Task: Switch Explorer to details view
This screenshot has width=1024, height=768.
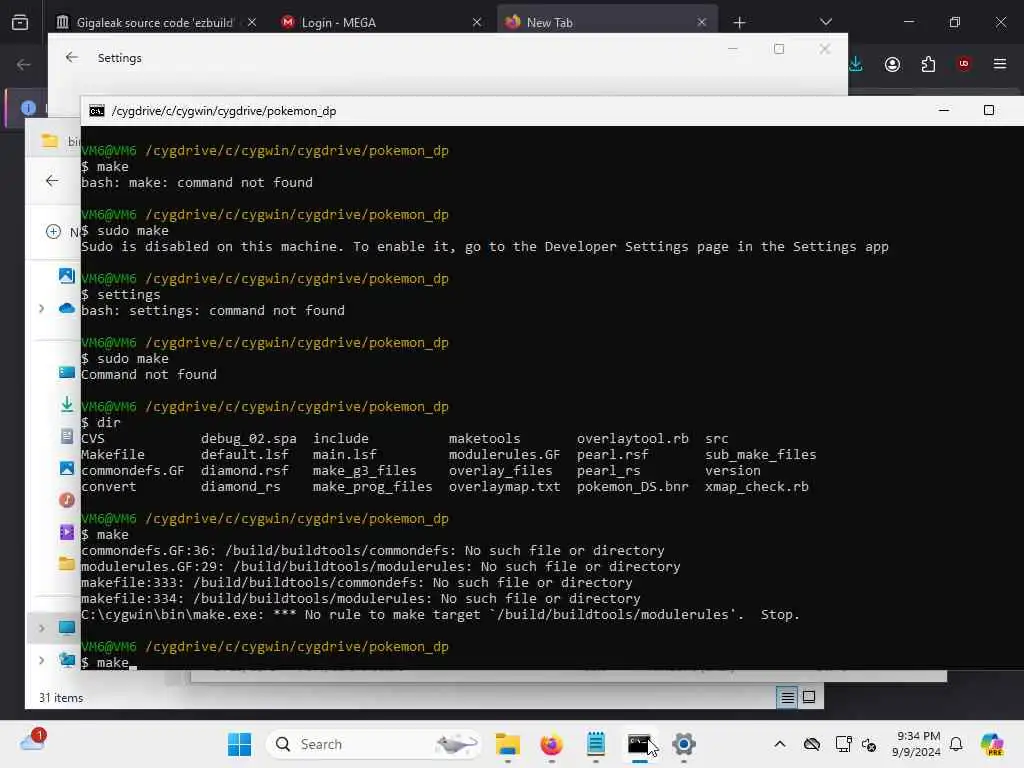Action: (788, 698)
